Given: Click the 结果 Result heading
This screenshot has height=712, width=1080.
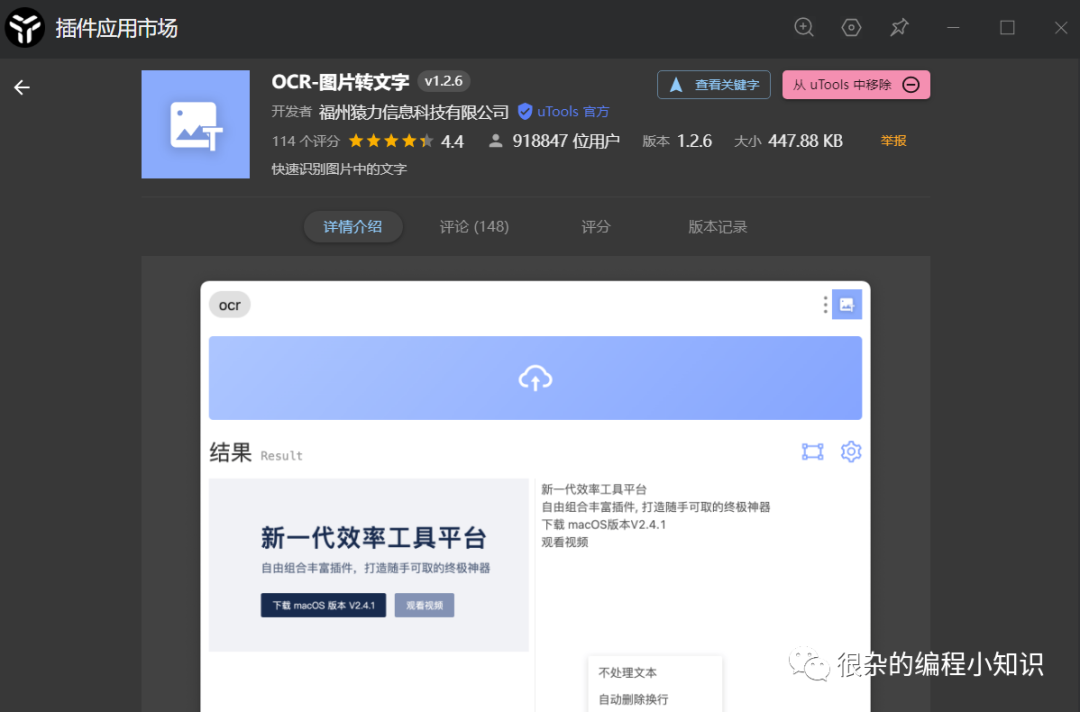Looking at the screenshot, I should (256, 453).
